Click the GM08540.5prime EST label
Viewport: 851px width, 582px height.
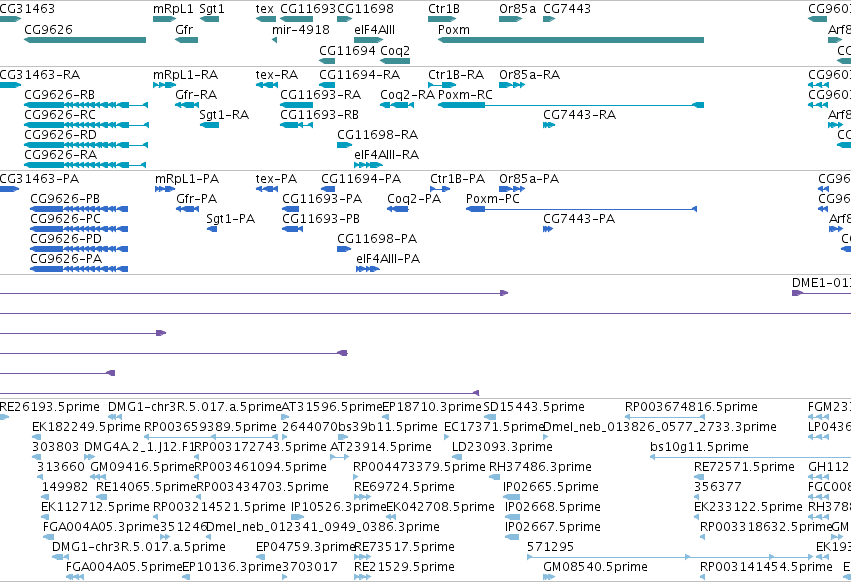(595, 567)
